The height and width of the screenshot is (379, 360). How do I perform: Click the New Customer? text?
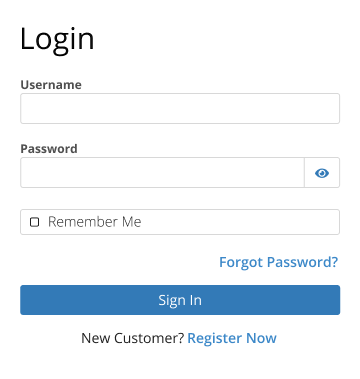click(x=133, y=338)
